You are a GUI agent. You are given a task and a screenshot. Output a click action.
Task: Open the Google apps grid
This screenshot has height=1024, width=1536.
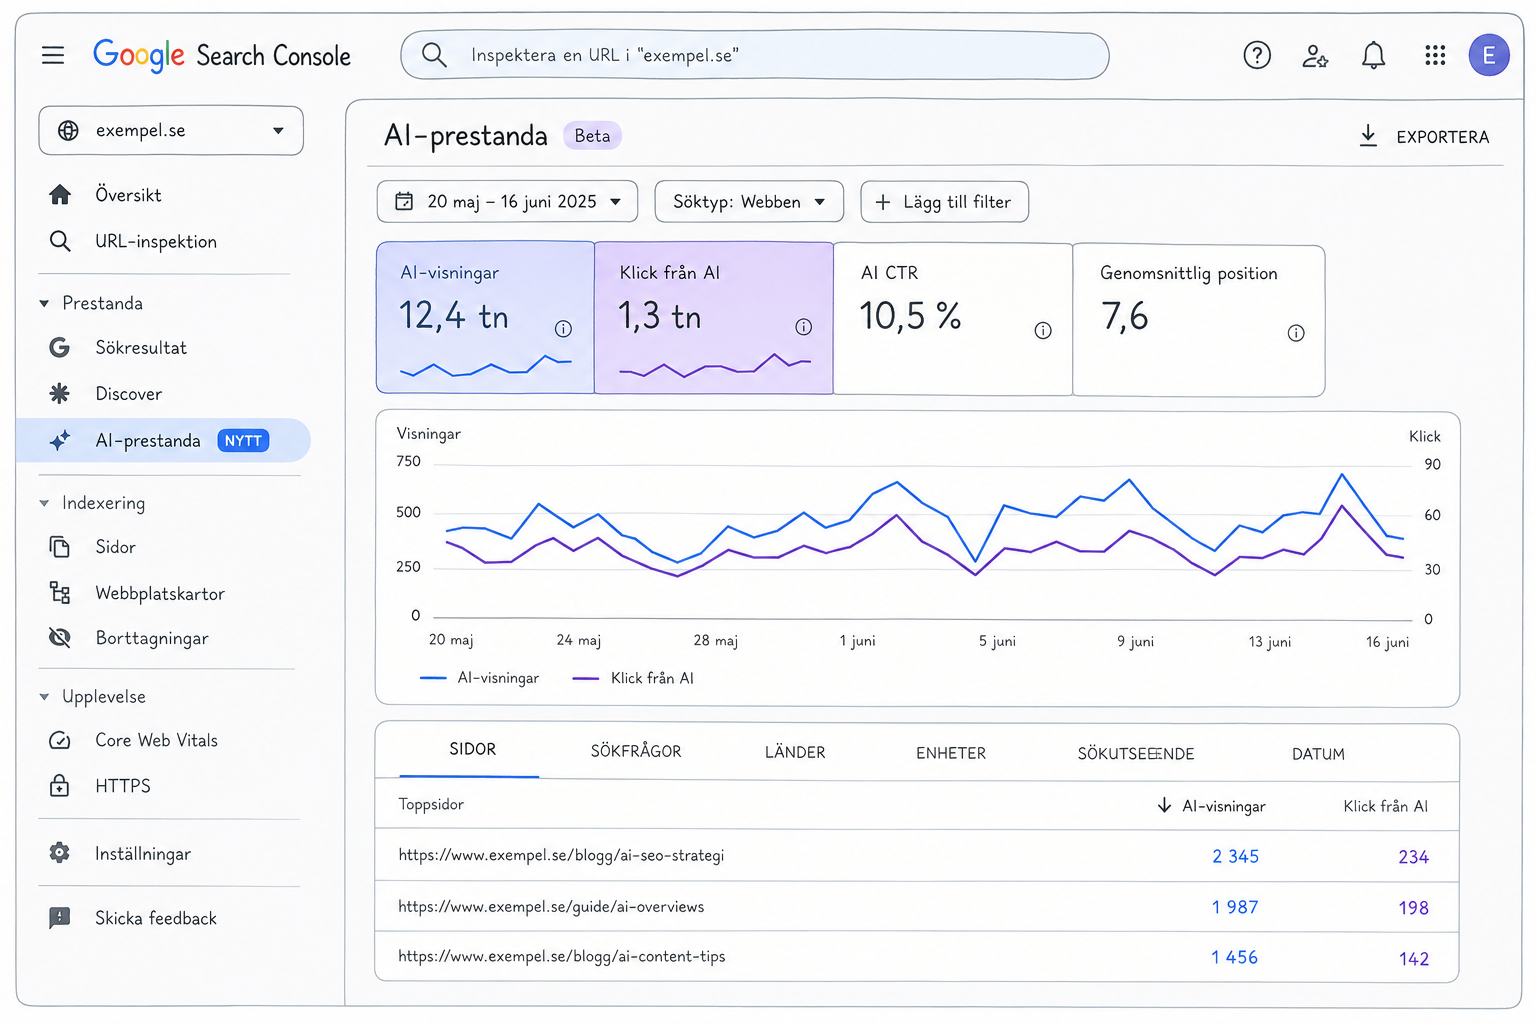(1435, 55)
